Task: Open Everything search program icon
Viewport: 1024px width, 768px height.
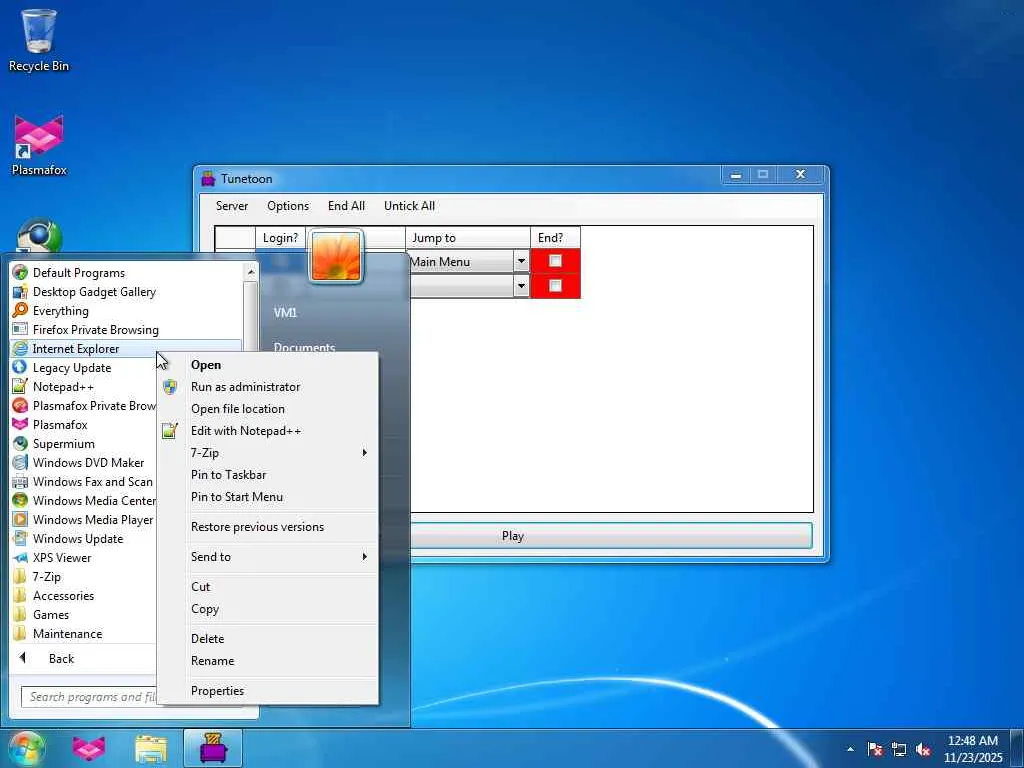Action: click(x=20, y=310)
